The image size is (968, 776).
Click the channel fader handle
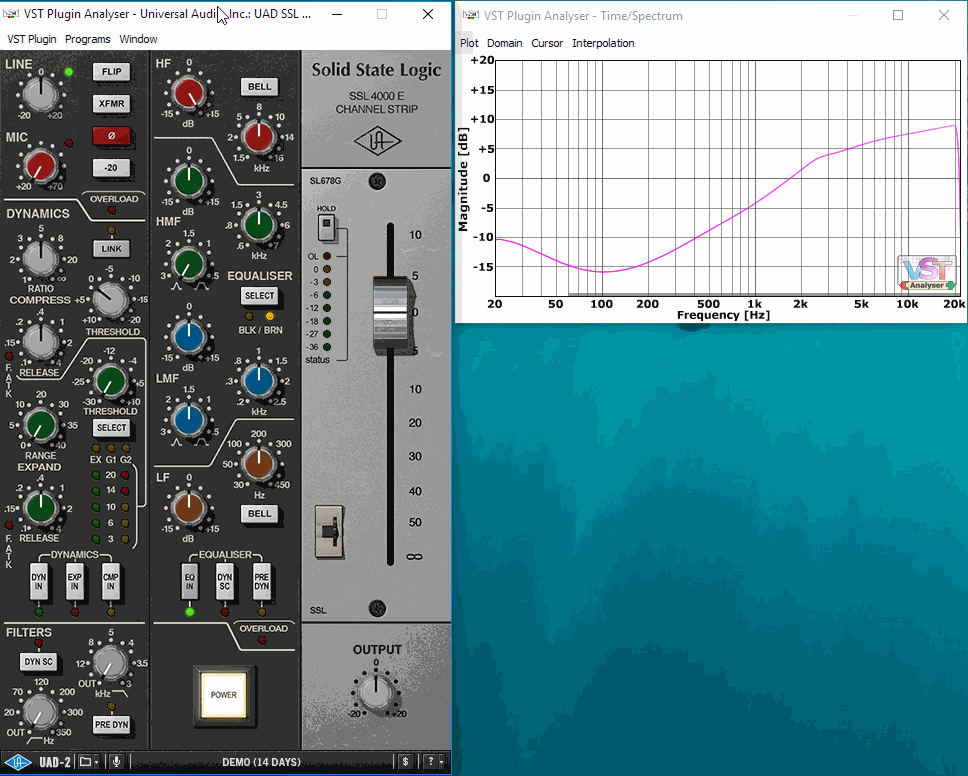390,314
